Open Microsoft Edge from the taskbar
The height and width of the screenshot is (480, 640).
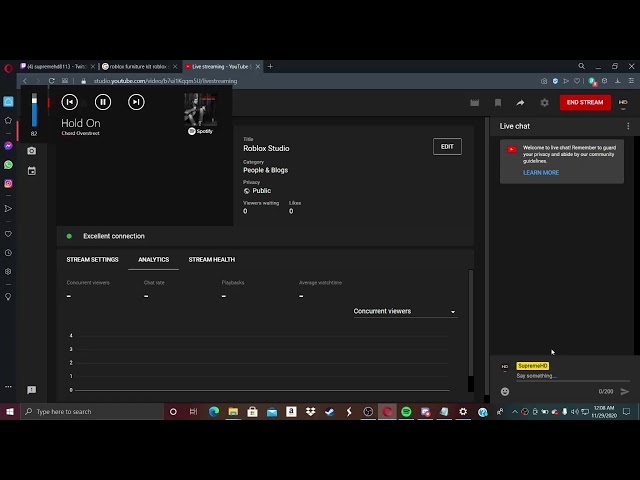click(x=214, y=411)
